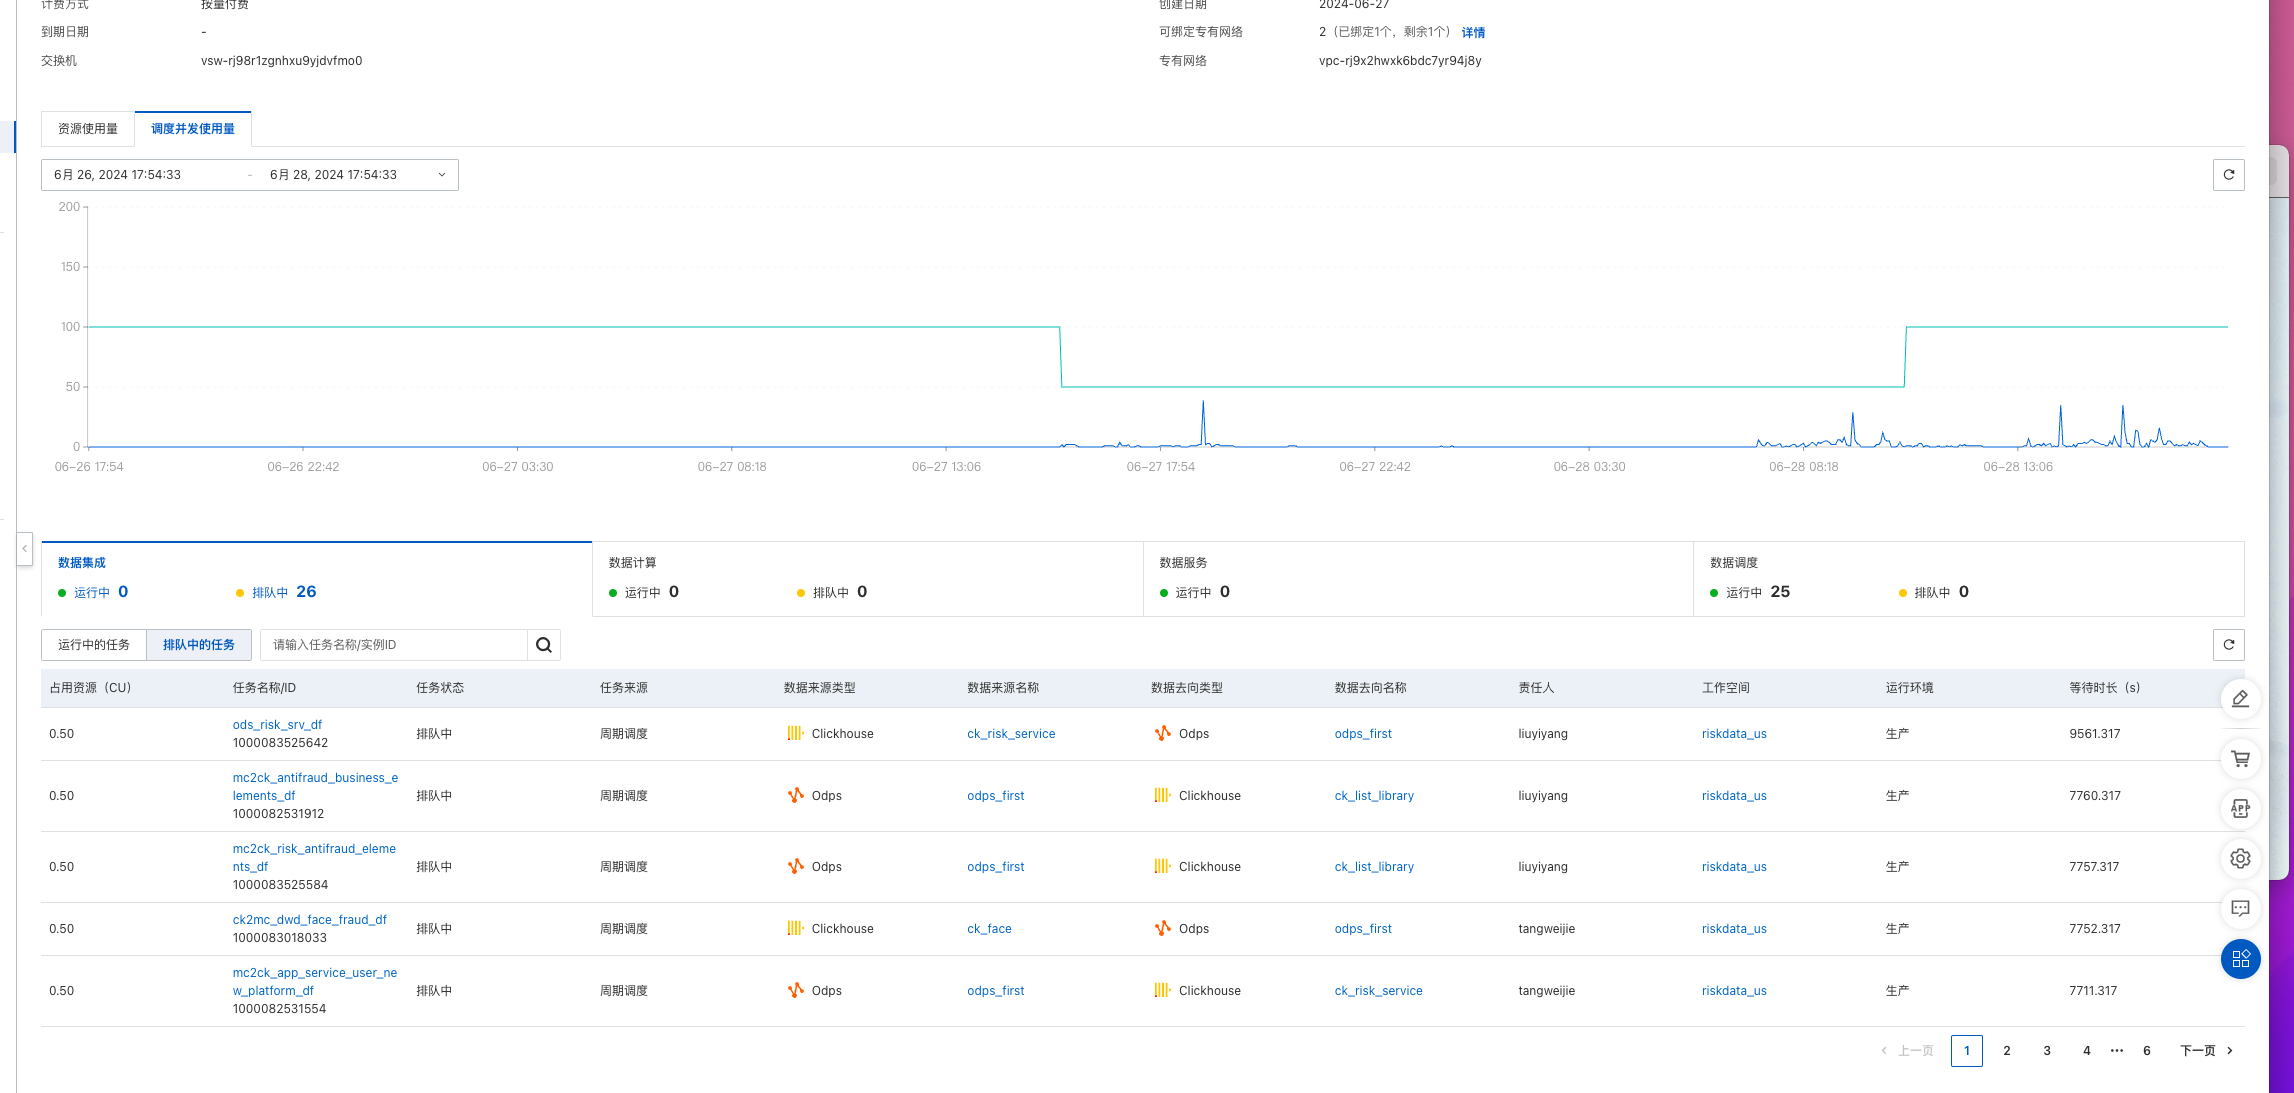
Task: Refresh the queued tasks table
Action: pyautogui.click(x=2228, y=645)
